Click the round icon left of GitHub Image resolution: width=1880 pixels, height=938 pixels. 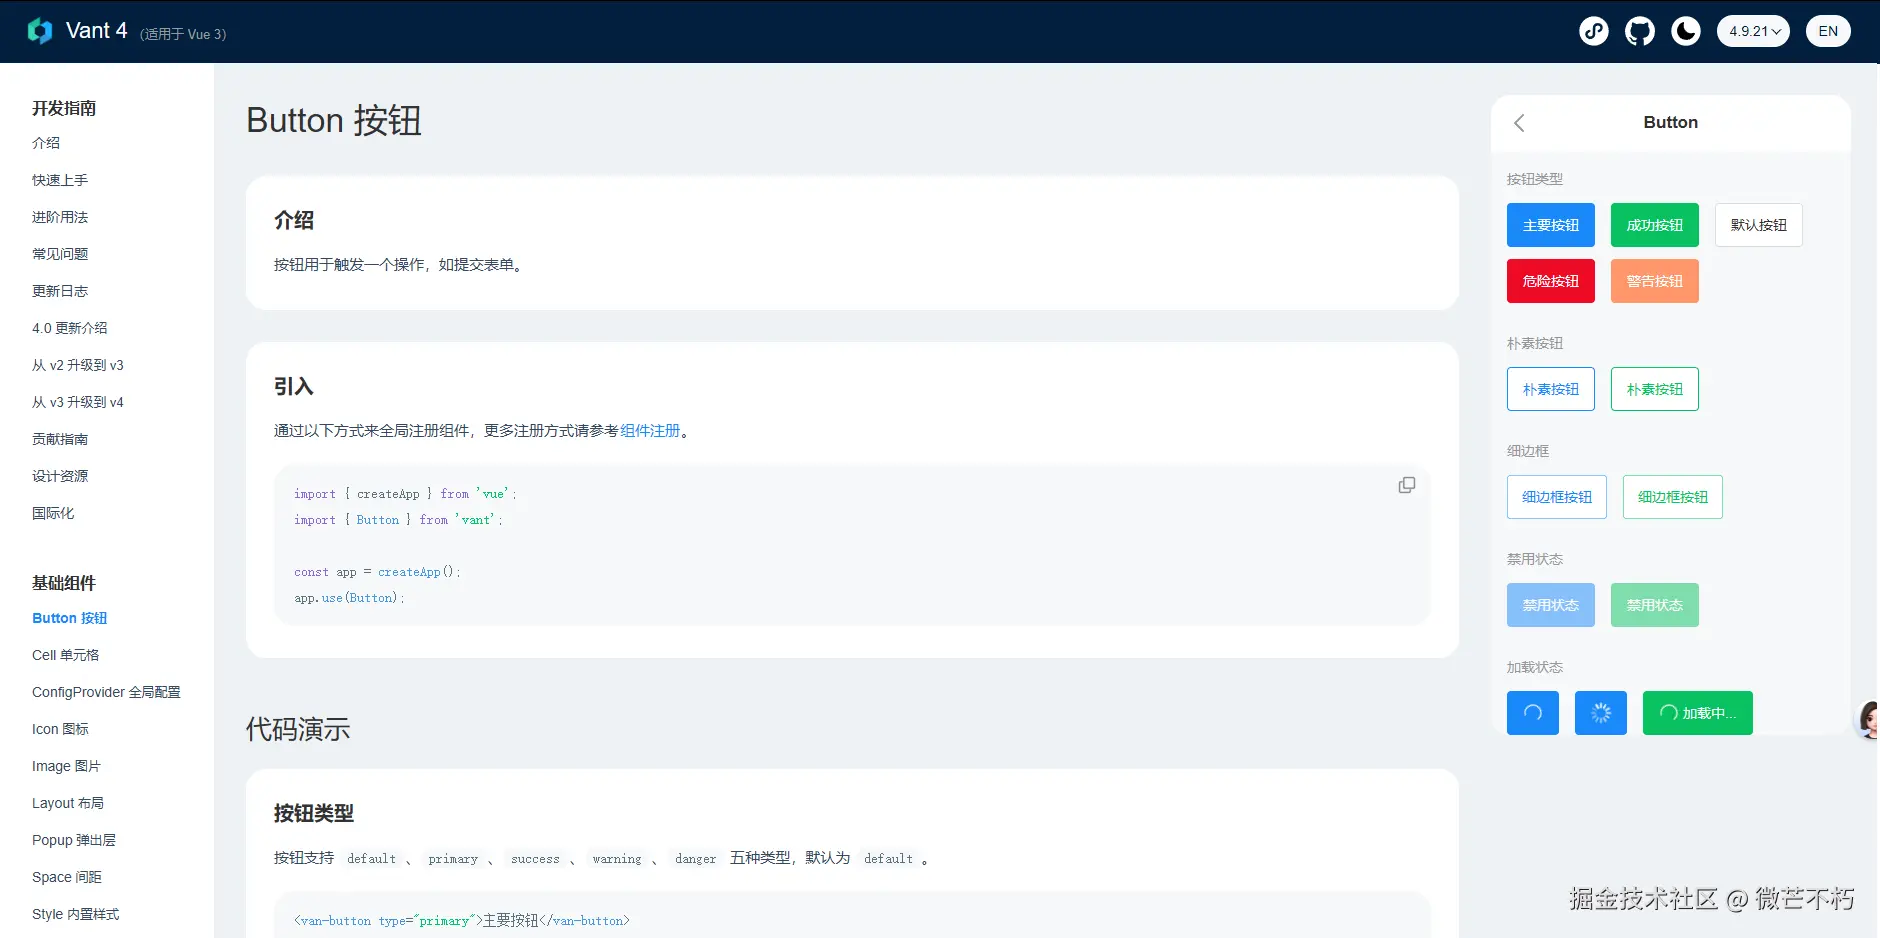pyautogui.click(x=1594, y=31)
